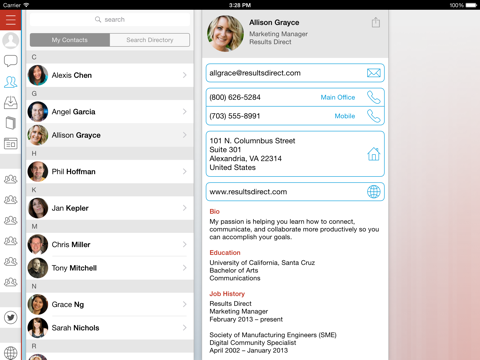Select the Tony Mitchell name
The width and height of the screenshot is (480, 360).
[74, 268]
